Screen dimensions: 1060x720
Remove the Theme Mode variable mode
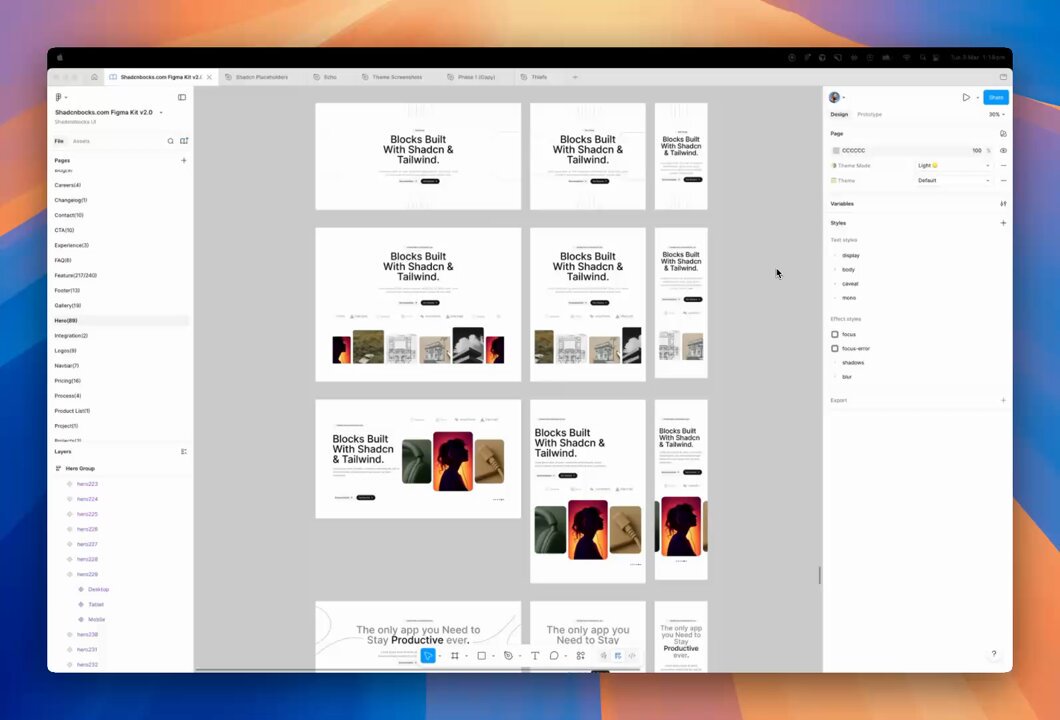click(x=1003, y=166)
